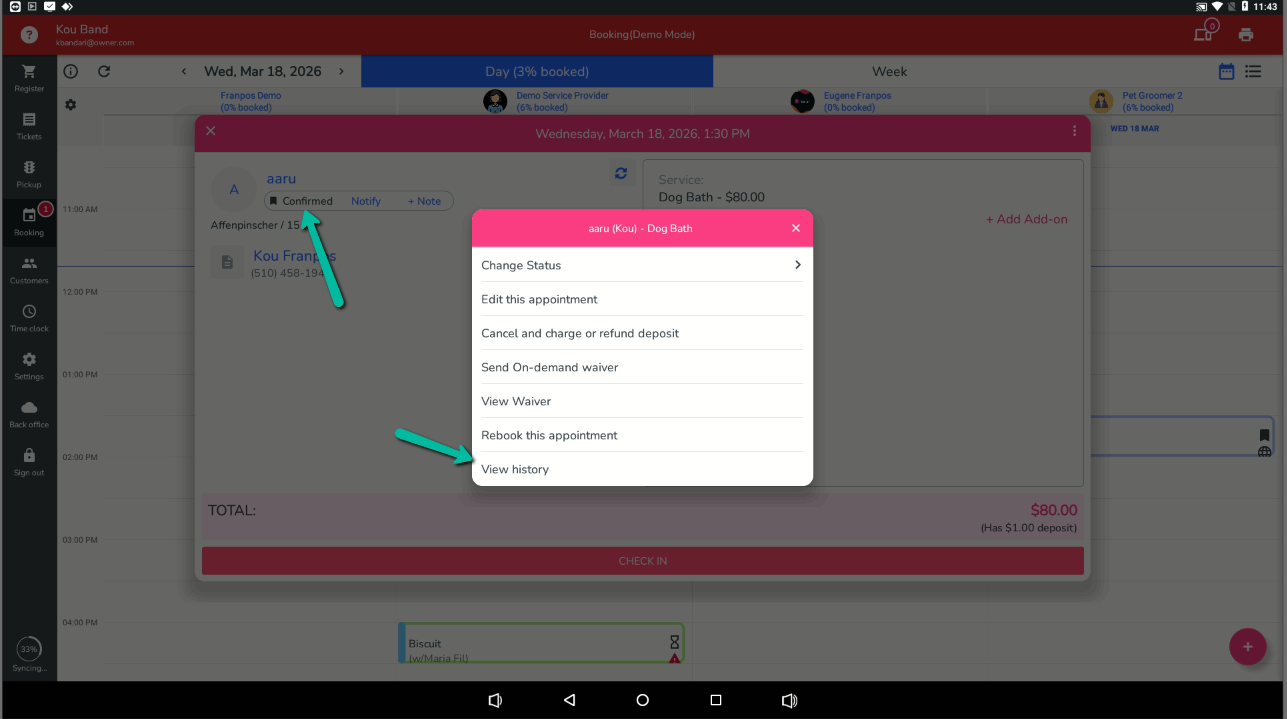Open the Time clock icon
This screenshot has height=719, width=1287.
click(29, 317)
